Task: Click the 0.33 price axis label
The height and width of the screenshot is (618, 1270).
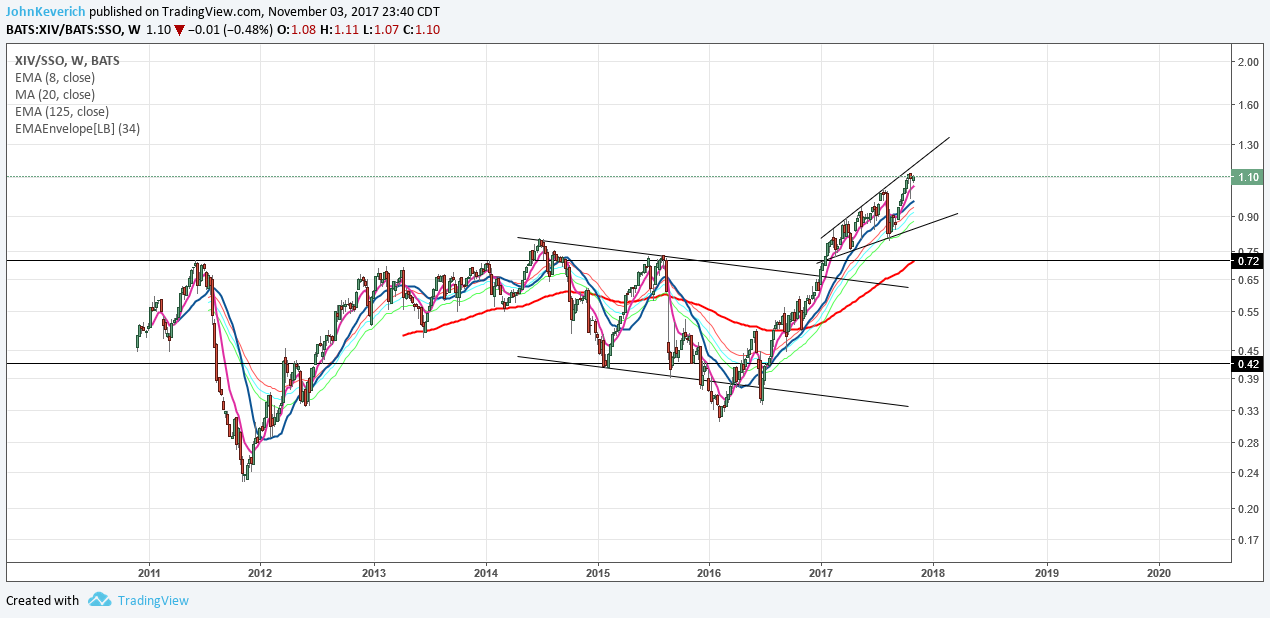Action: coord(1247,411)
